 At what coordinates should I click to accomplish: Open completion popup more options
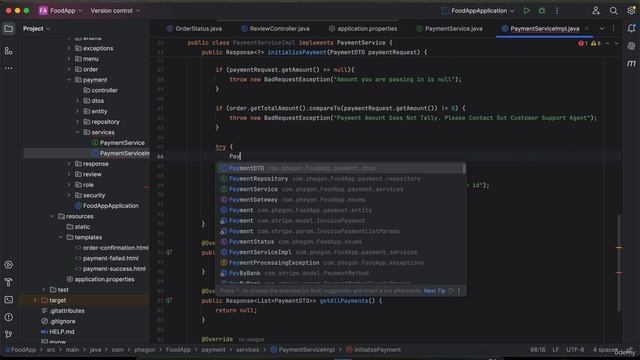[x=459, y=291]
